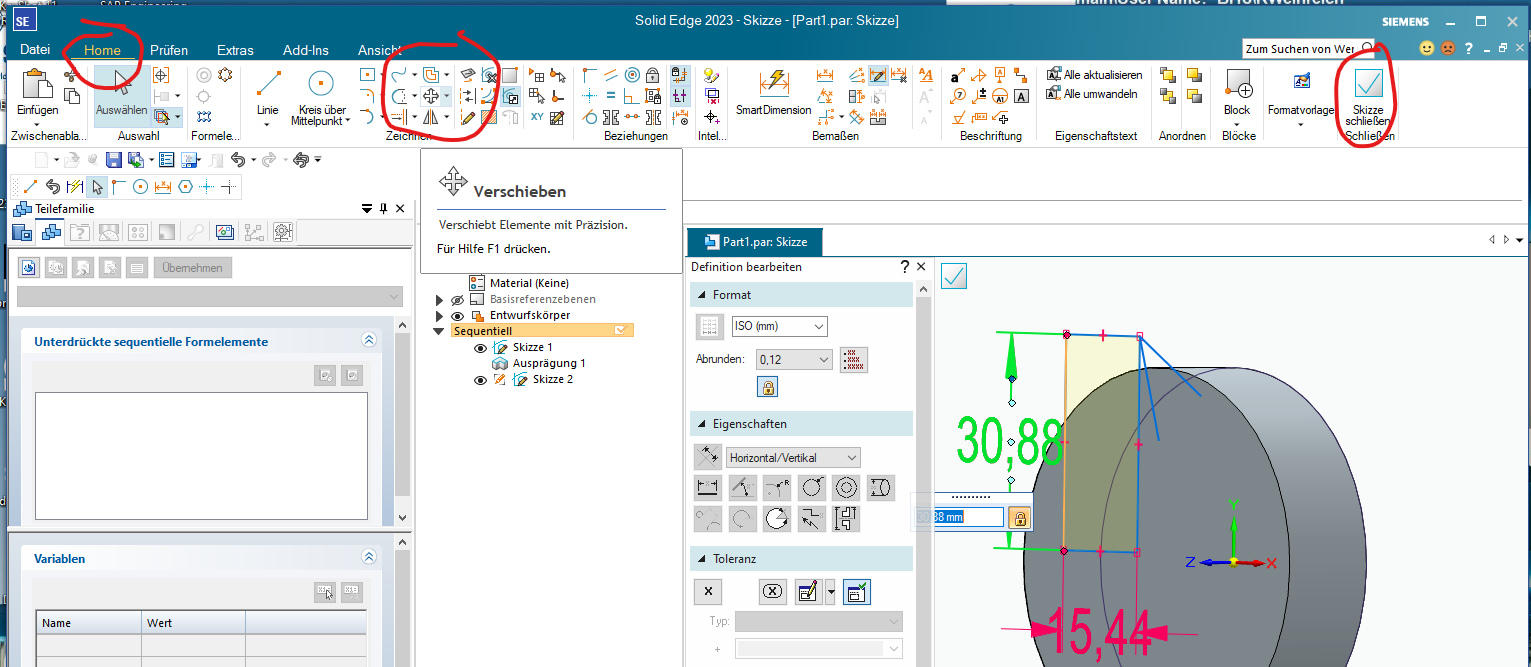Select the Part1.par: Skizze document tab
This screenshot has width=1531, height=667.
click(754, 242)
